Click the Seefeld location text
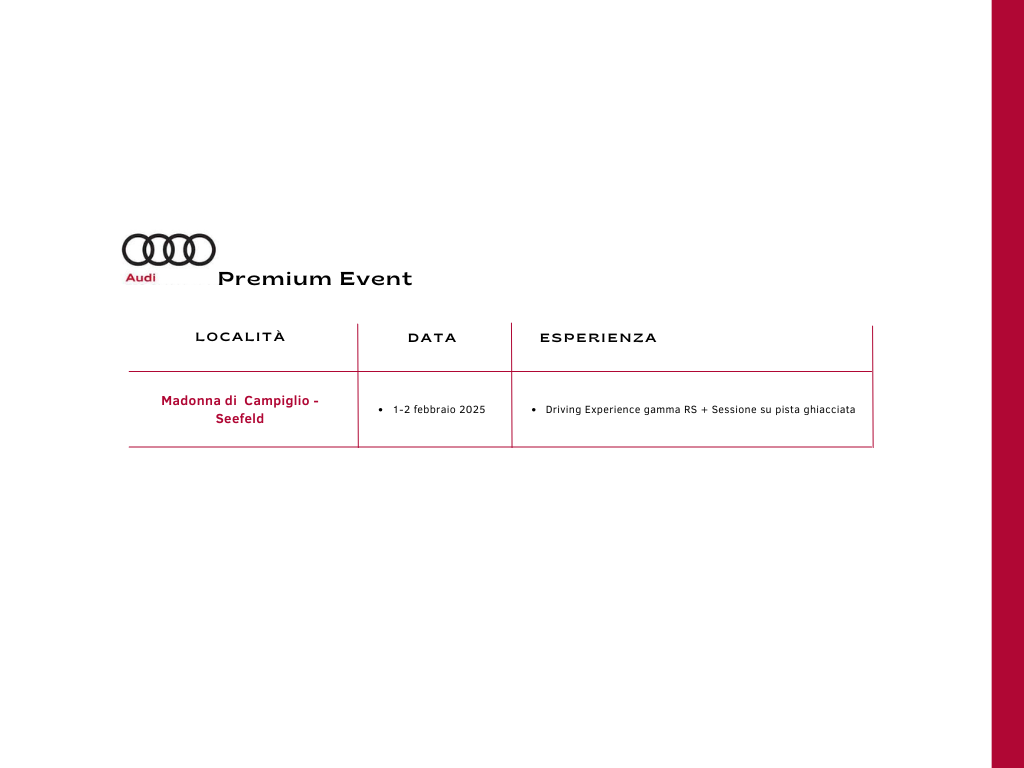The image size is (1024, 768). click(240, 419)
